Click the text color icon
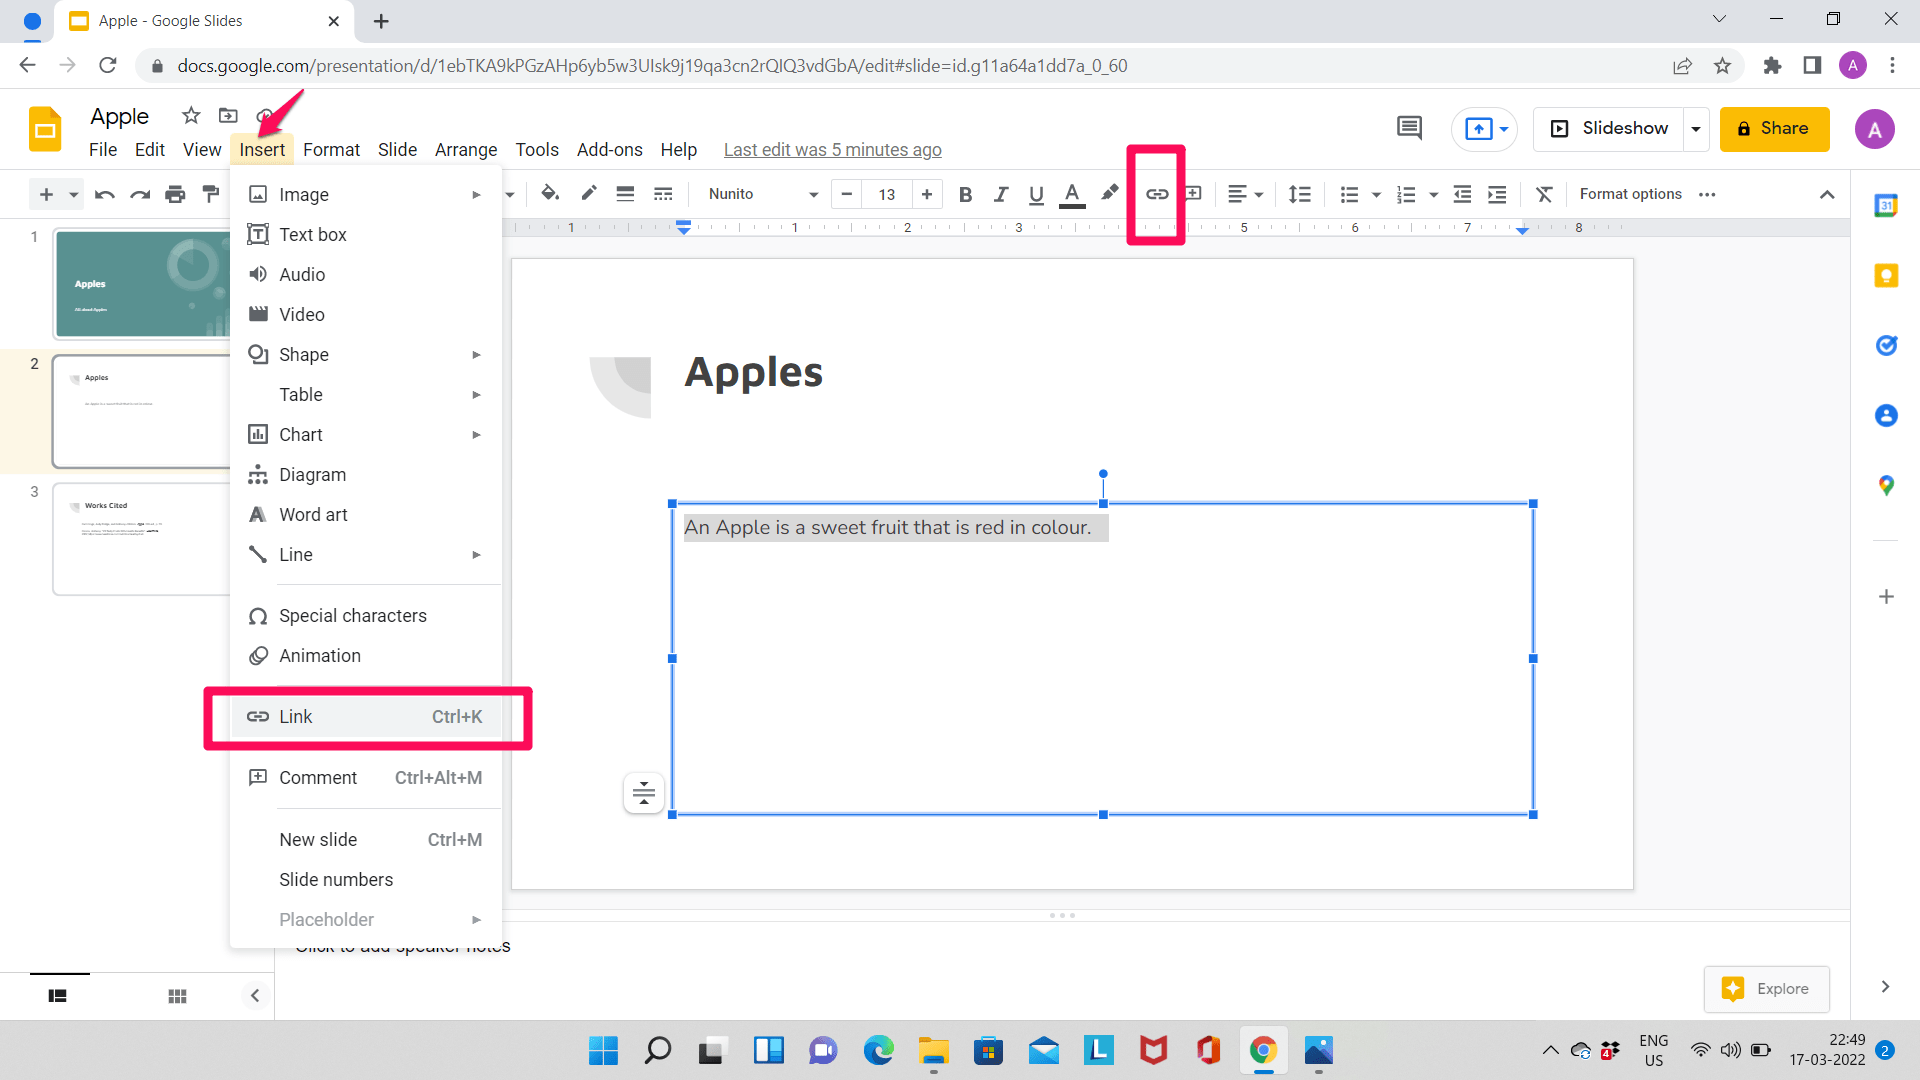The width and height of the screenshot is (1920, 1080). coord(1073,194)
